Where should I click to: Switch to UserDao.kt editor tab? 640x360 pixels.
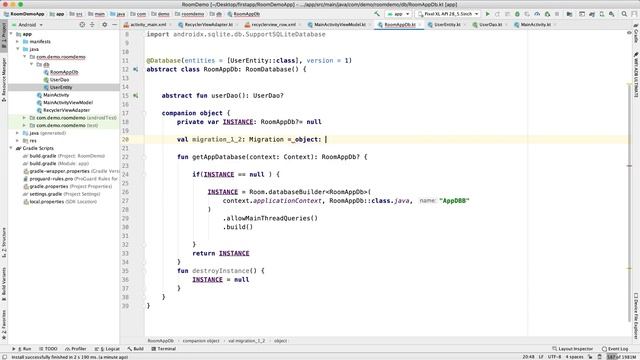[489, 25]
